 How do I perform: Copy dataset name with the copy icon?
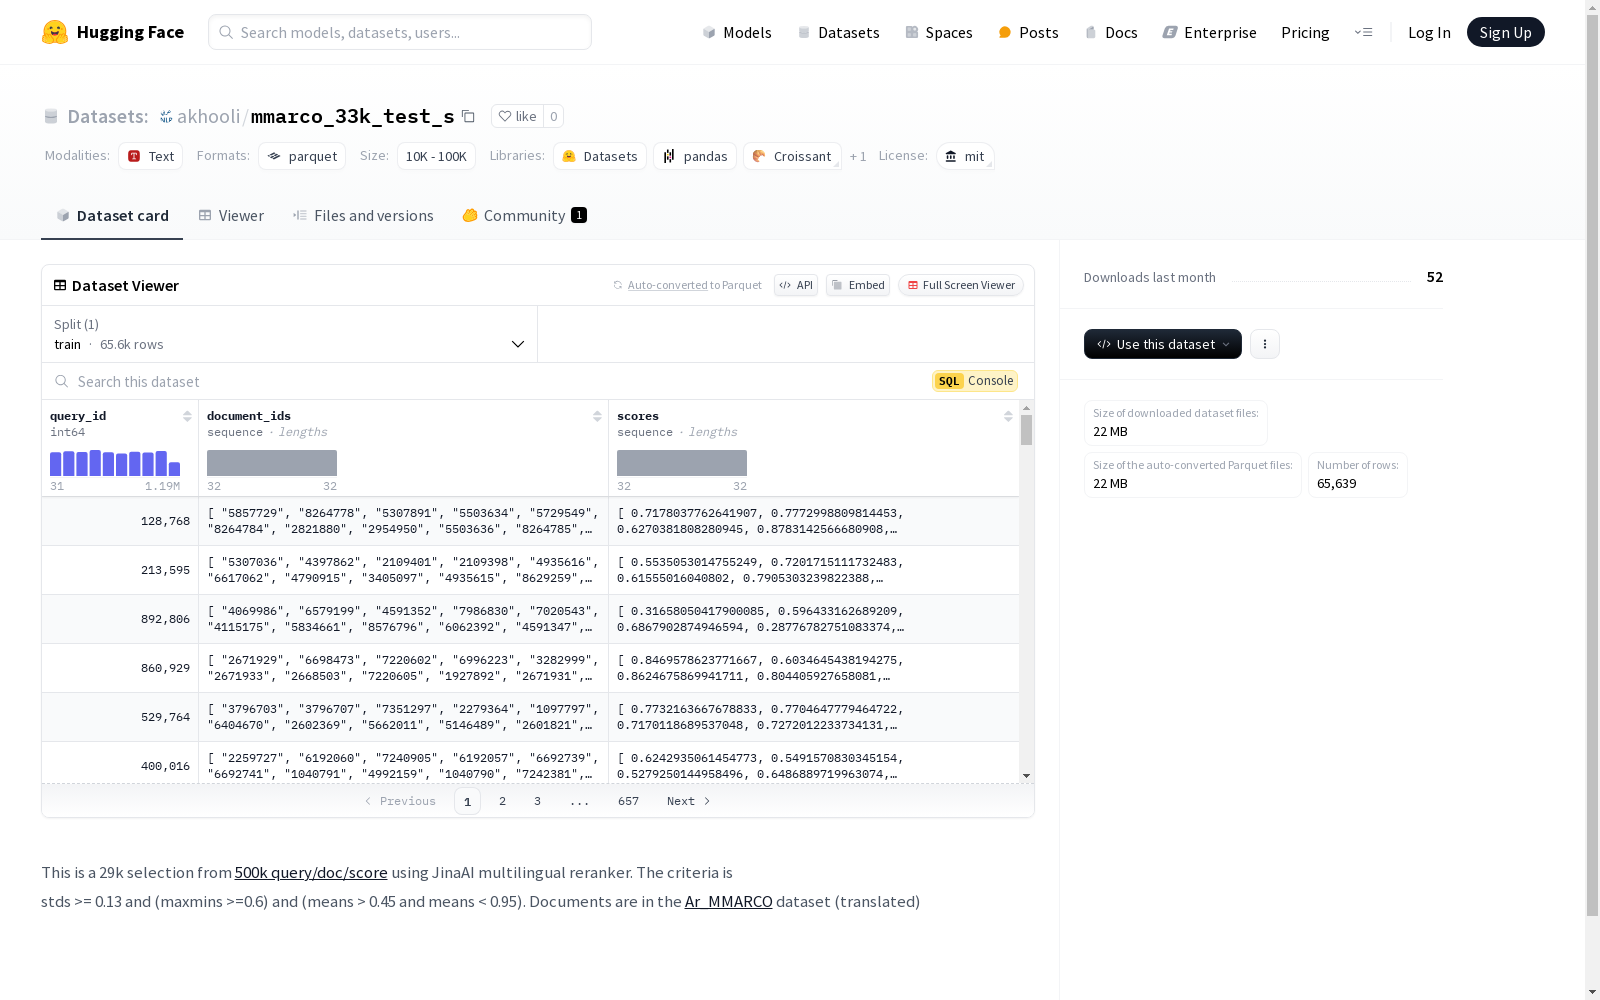468,116
